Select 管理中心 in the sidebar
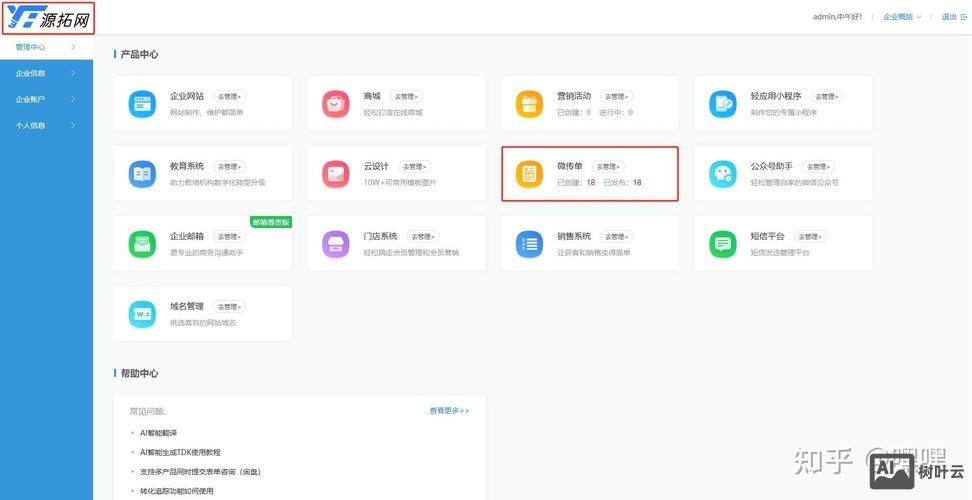Viewport: 972px width, 500px height. tap(46, 47)
